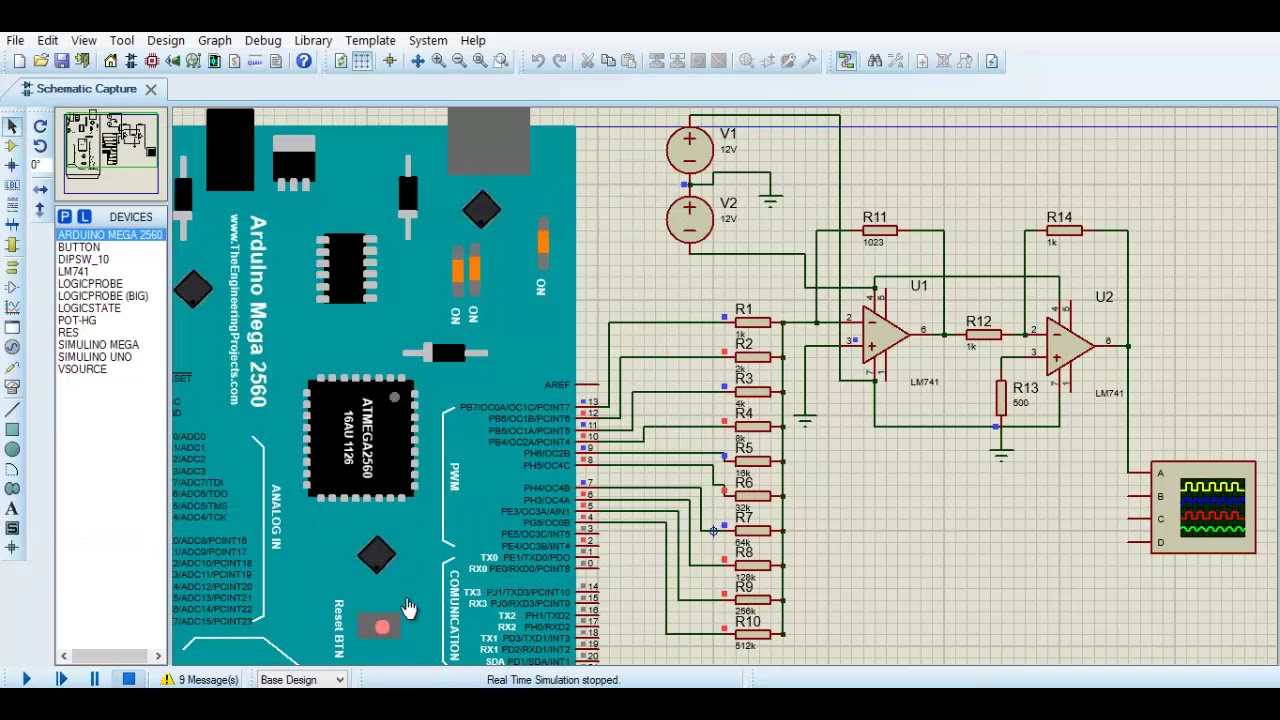The height and width of the screenshot is (720, 1280).
Task: Stop the simulation
Action: tap(128, 680)
